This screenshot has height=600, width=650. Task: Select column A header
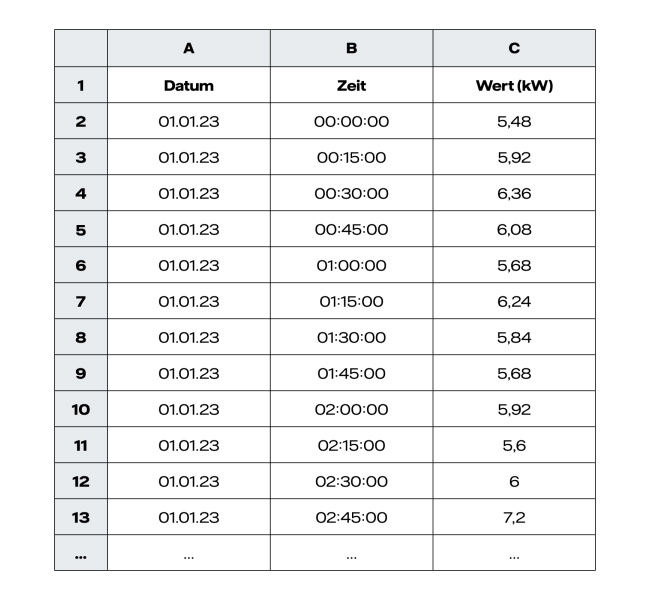[188, 48]
